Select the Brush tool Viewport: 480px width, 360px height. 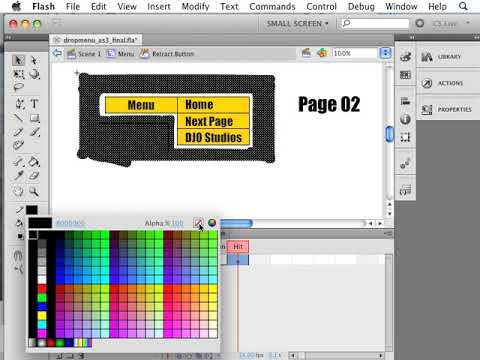click(x=34, y=132)
